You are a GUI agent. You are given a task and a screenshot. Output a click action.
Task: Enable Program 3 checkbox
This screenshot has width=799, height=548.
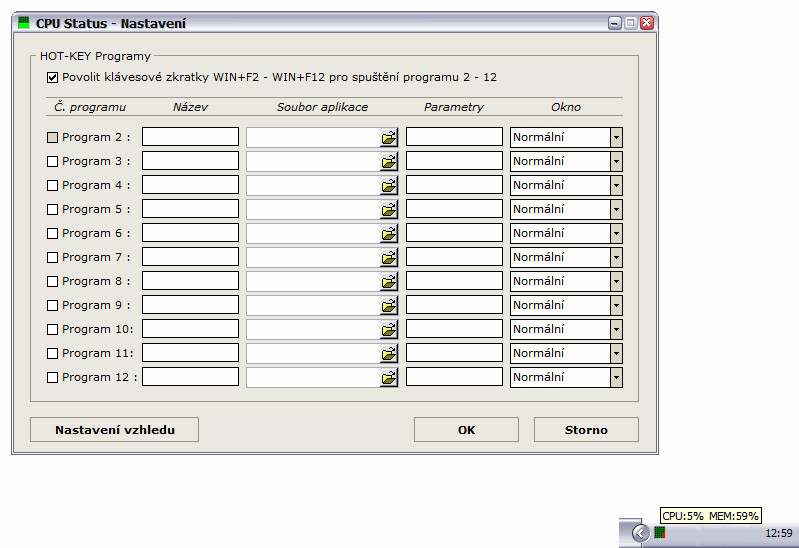pyautogui.click(x=52, y=162)
